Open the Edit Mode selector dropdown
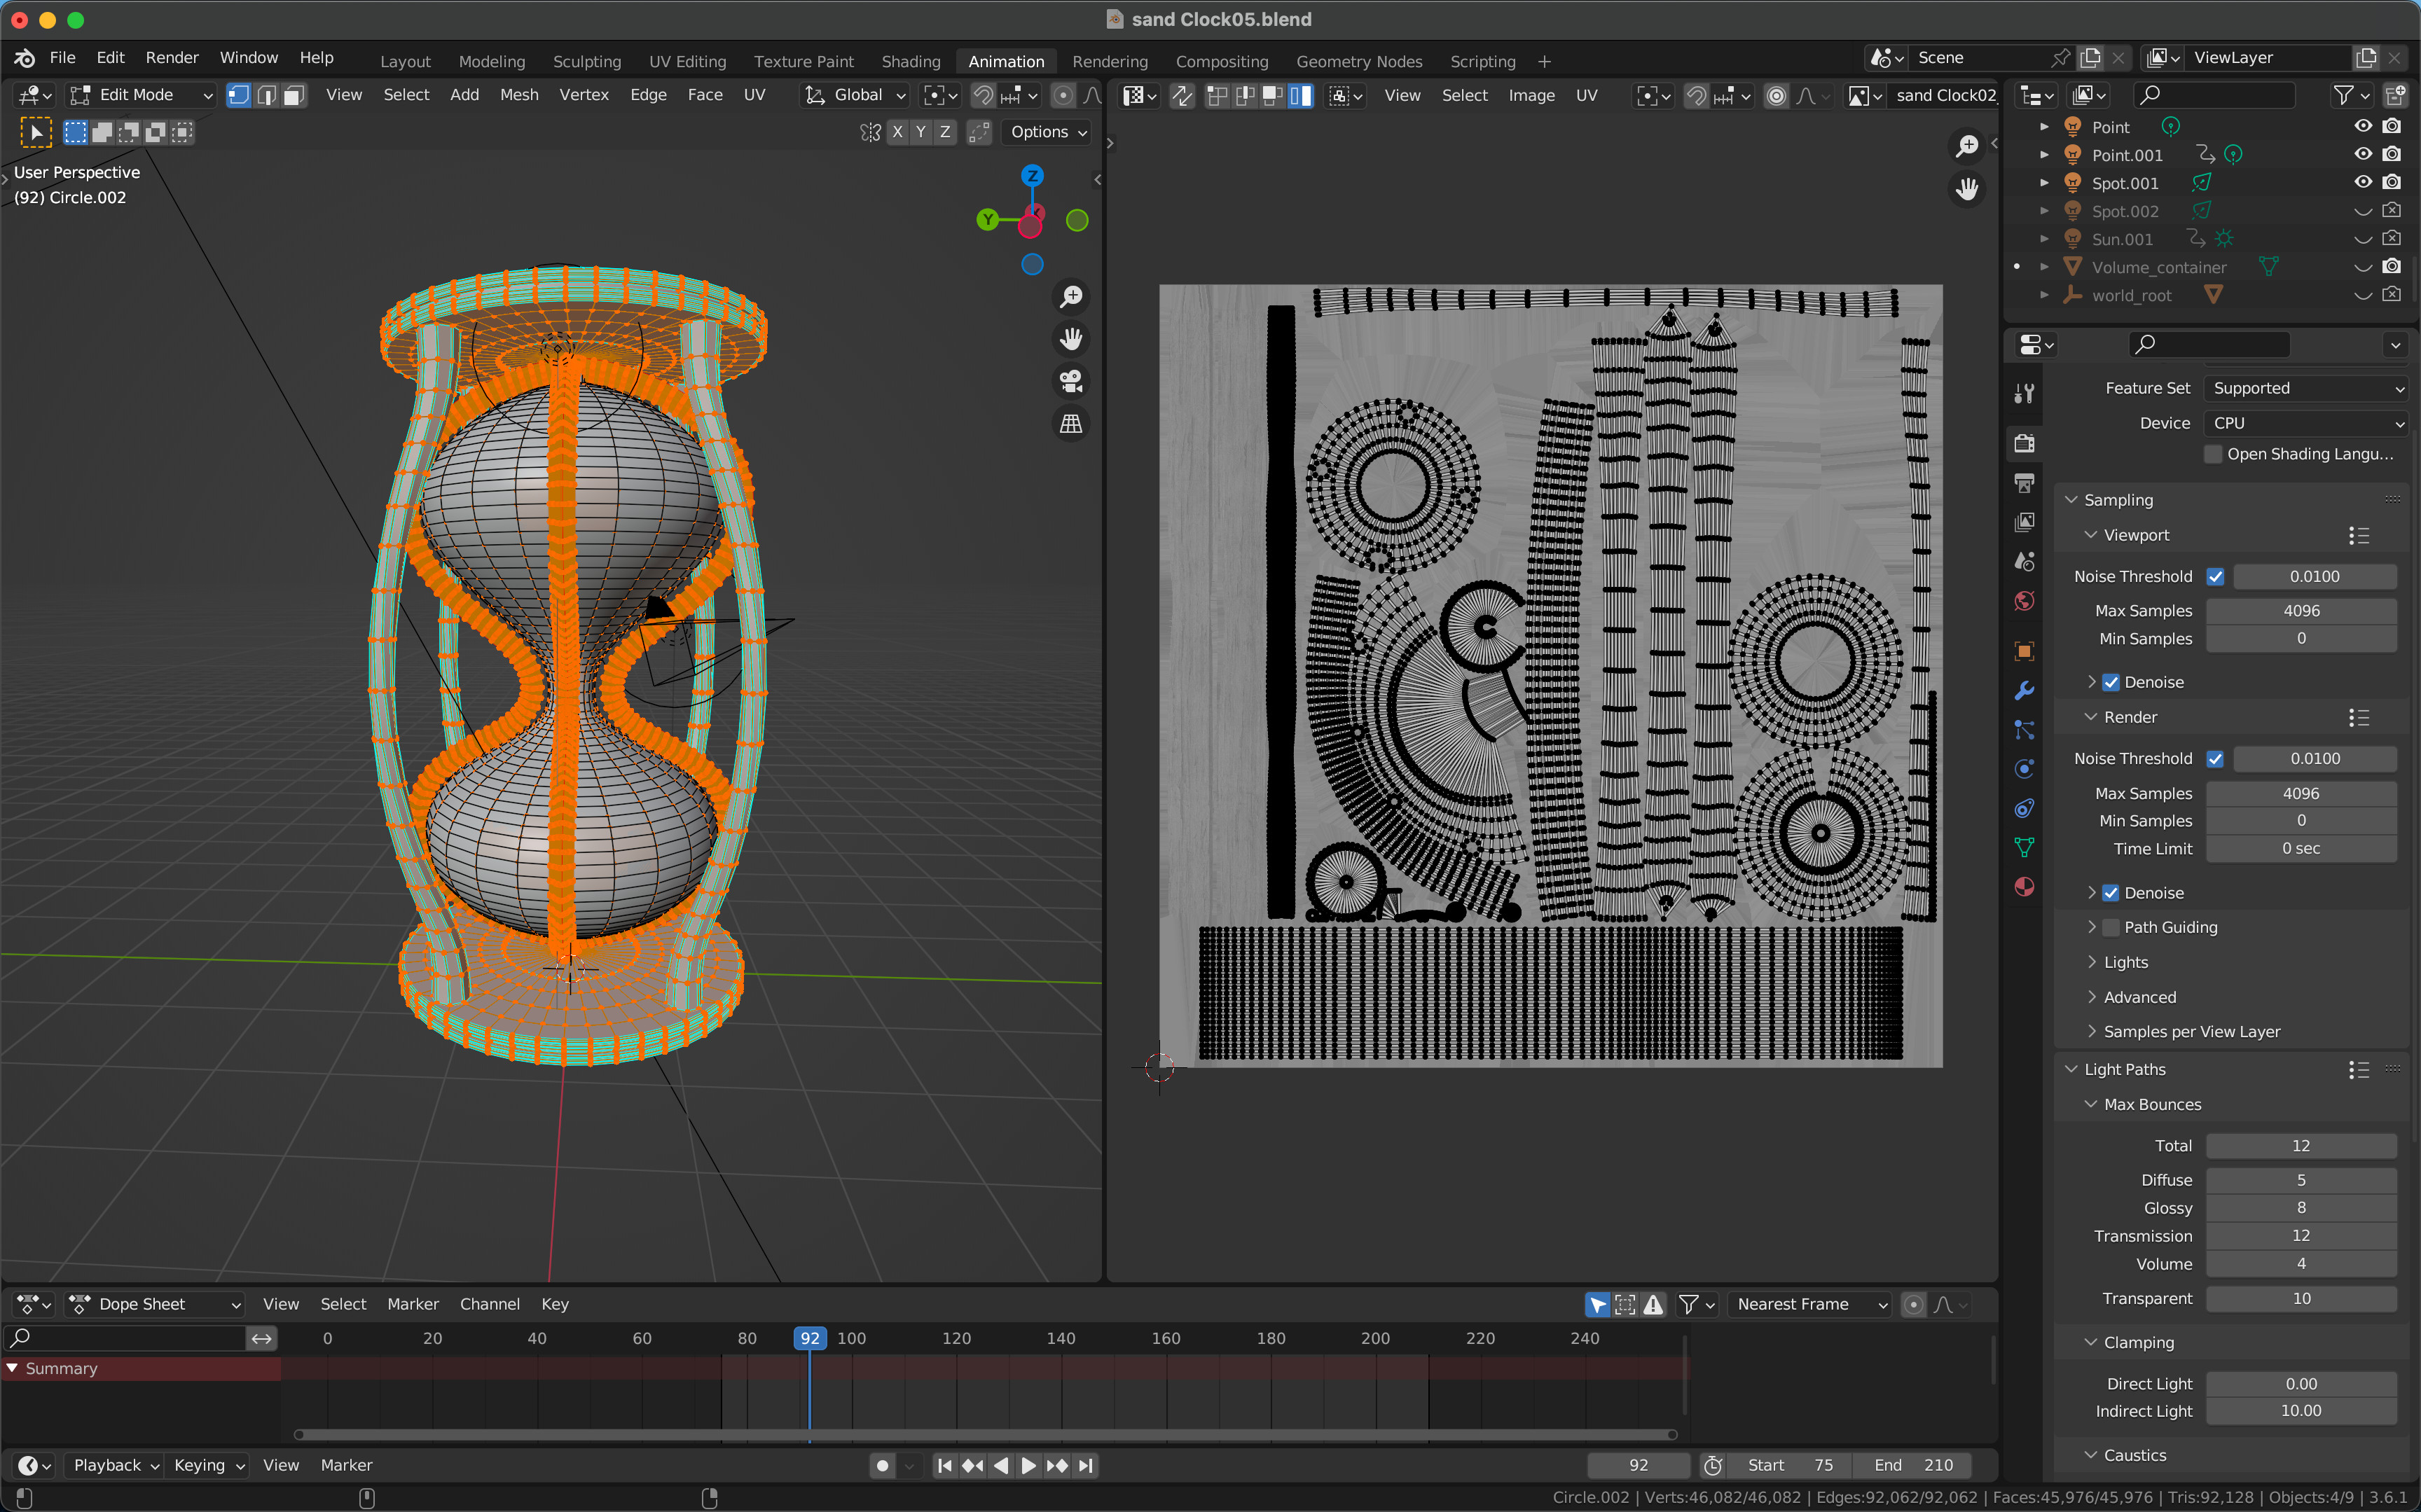Screen dimensions: 2421x1512 coord(141,95)
